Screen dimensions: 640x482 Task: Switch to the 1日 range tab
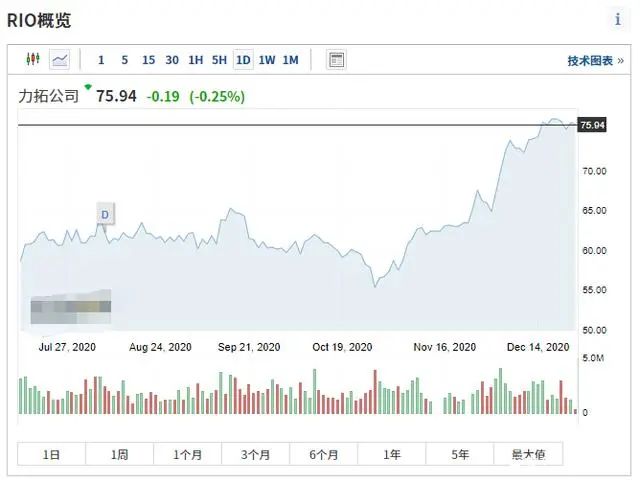[51, 454]
